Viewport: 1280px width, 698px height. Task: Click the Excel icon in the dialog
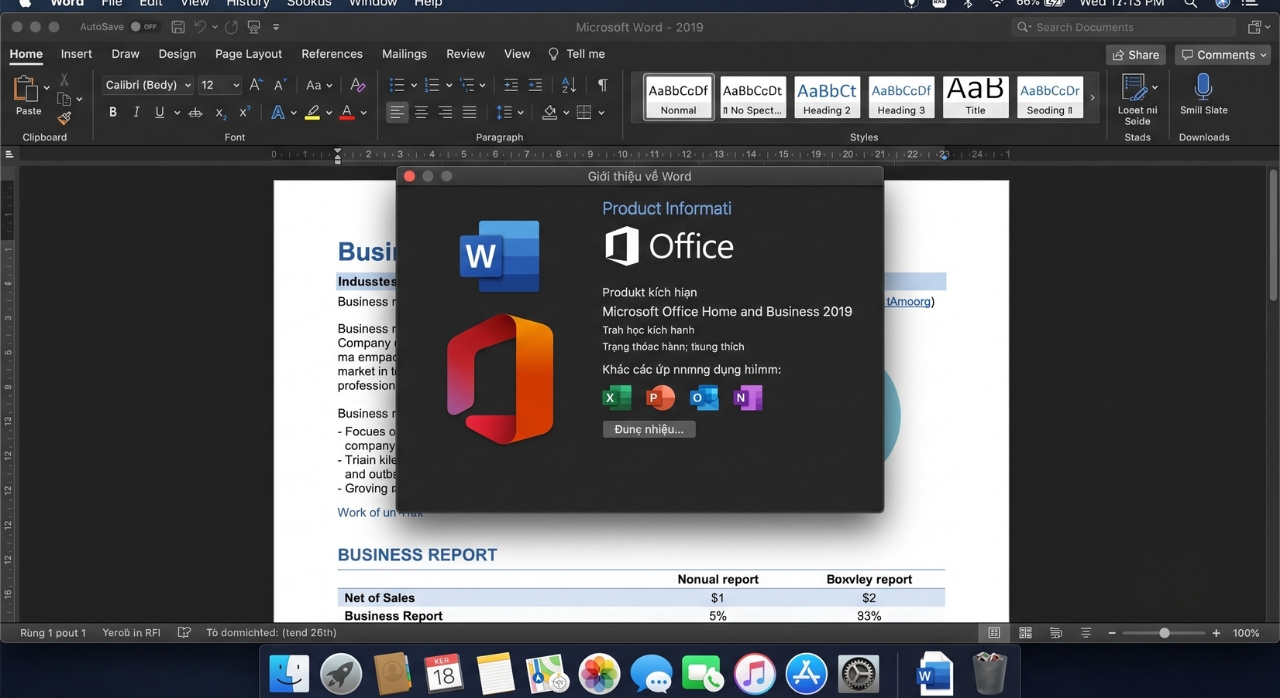[617, 398]
